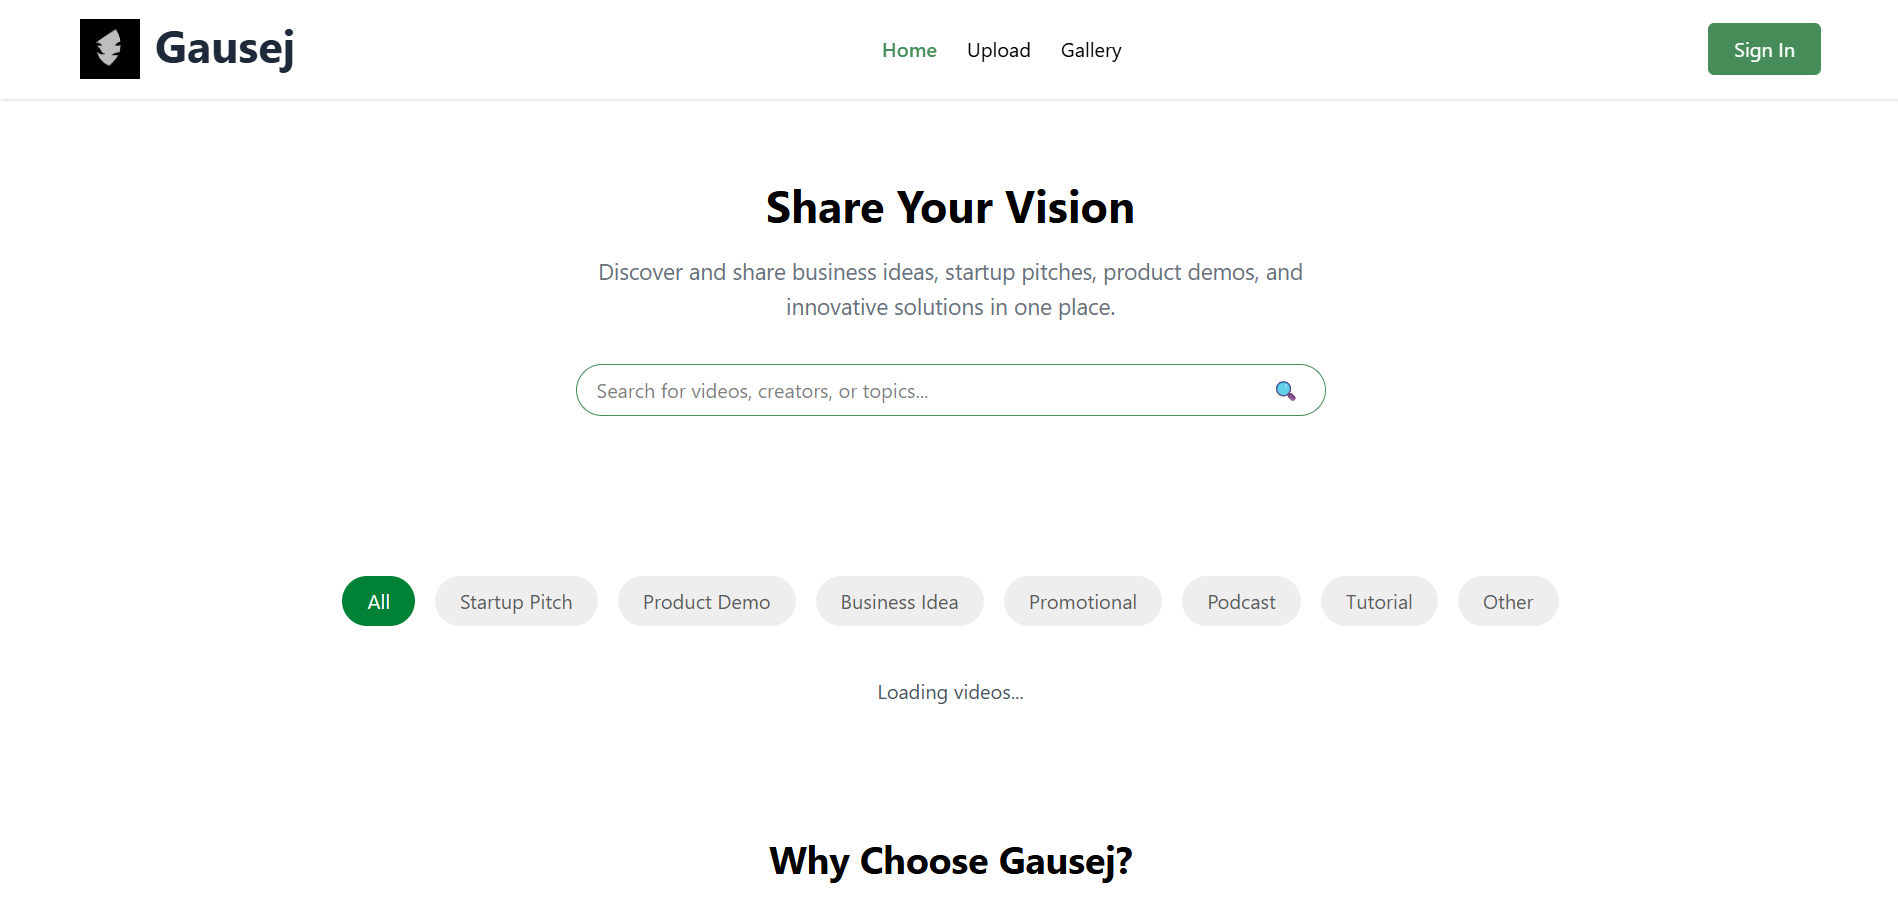Open the Upload page from navigation
This screenshot has height=909, width=1898.
click(998, 50)
